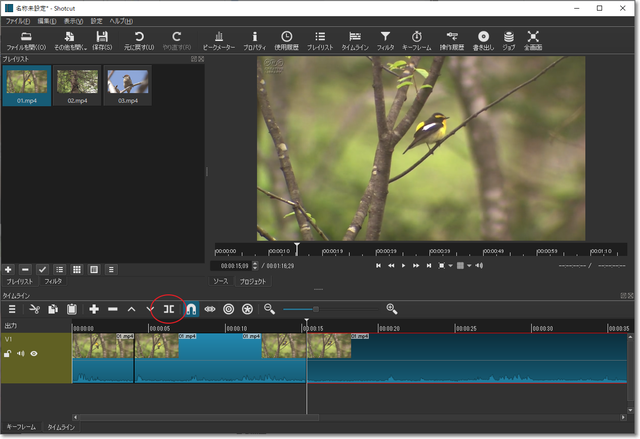Open the 設定 (Settings) menu
The width and height of the screenshot is (640, 439).
click(x=96, y=21)
